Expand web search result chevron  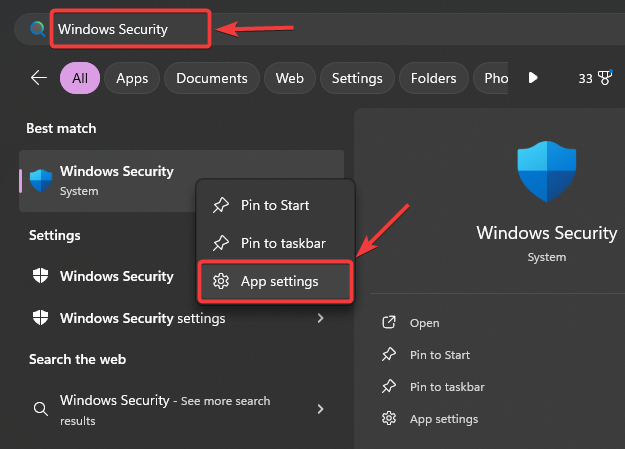[x=320, y=409]
